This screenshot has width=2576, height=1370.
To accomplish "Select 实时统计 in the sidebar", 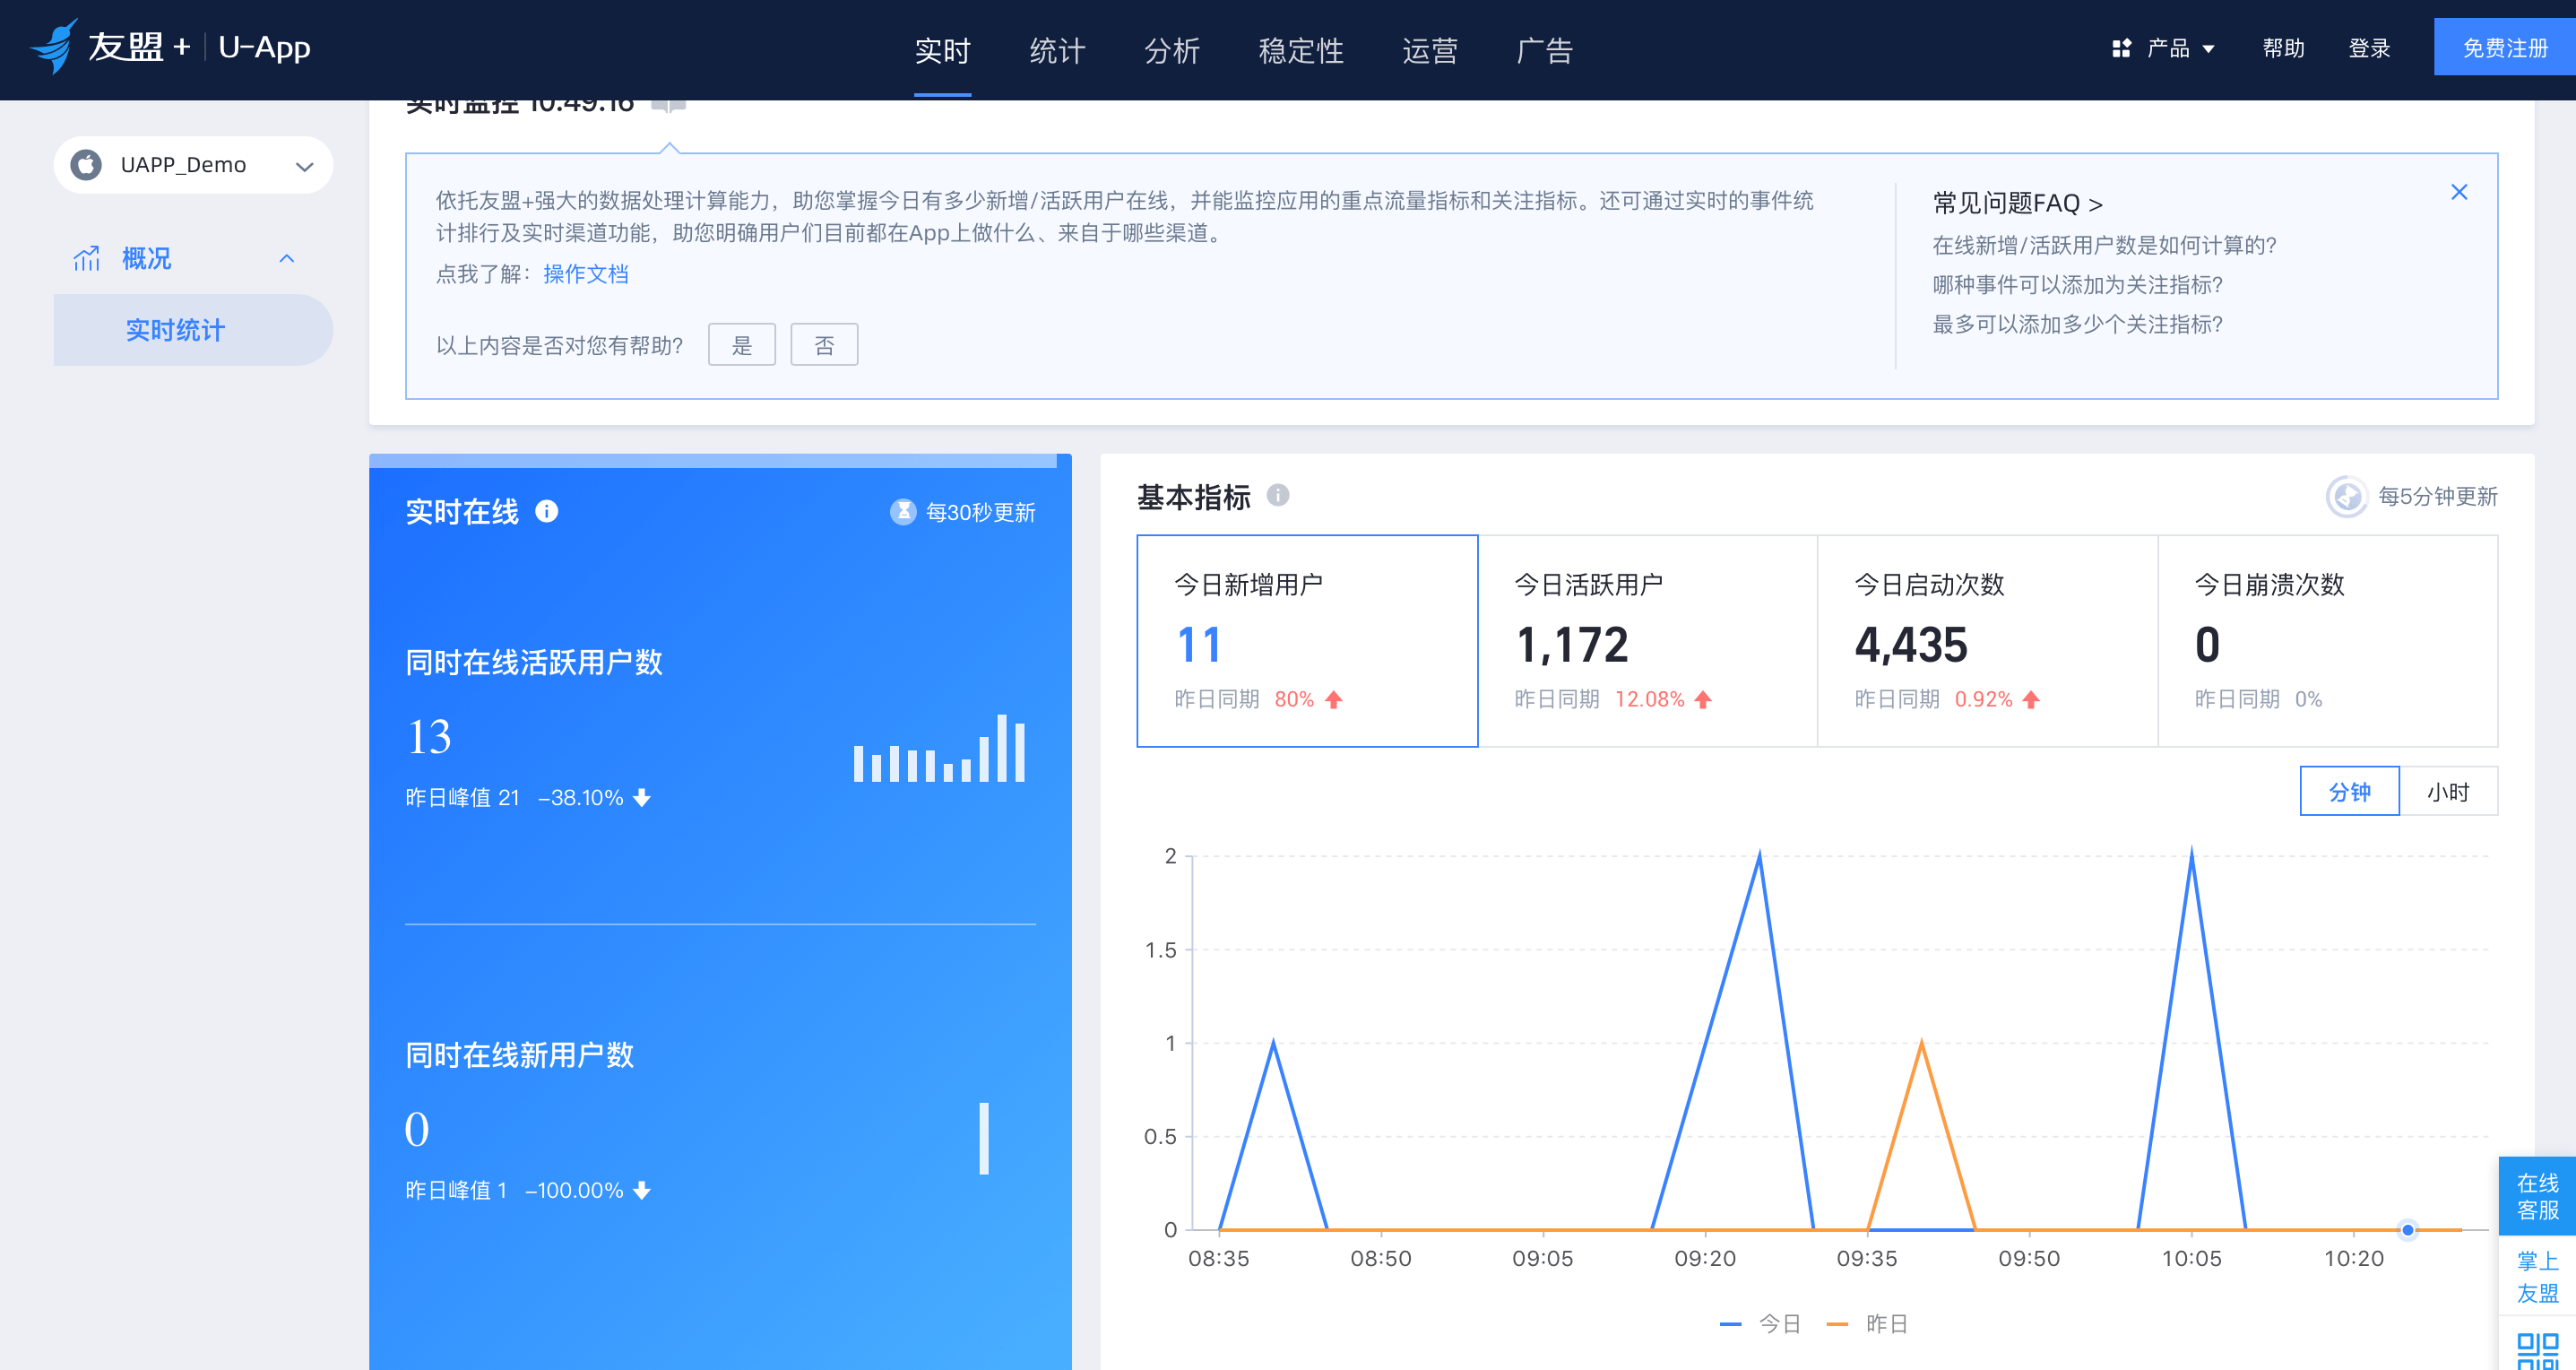I will [193, 329].
